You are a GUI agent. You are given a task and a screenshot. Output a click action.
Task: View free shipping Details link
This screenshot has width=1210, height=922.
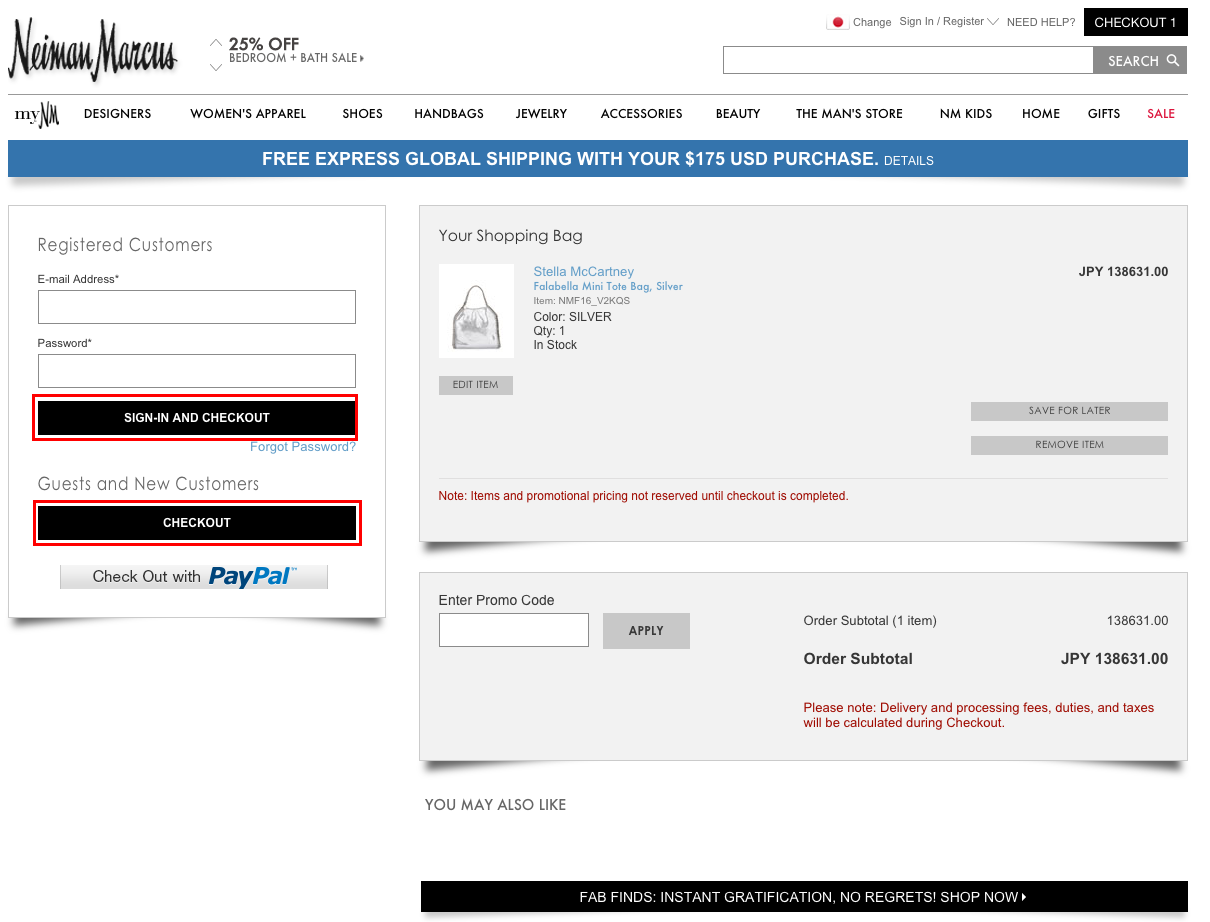909,160
